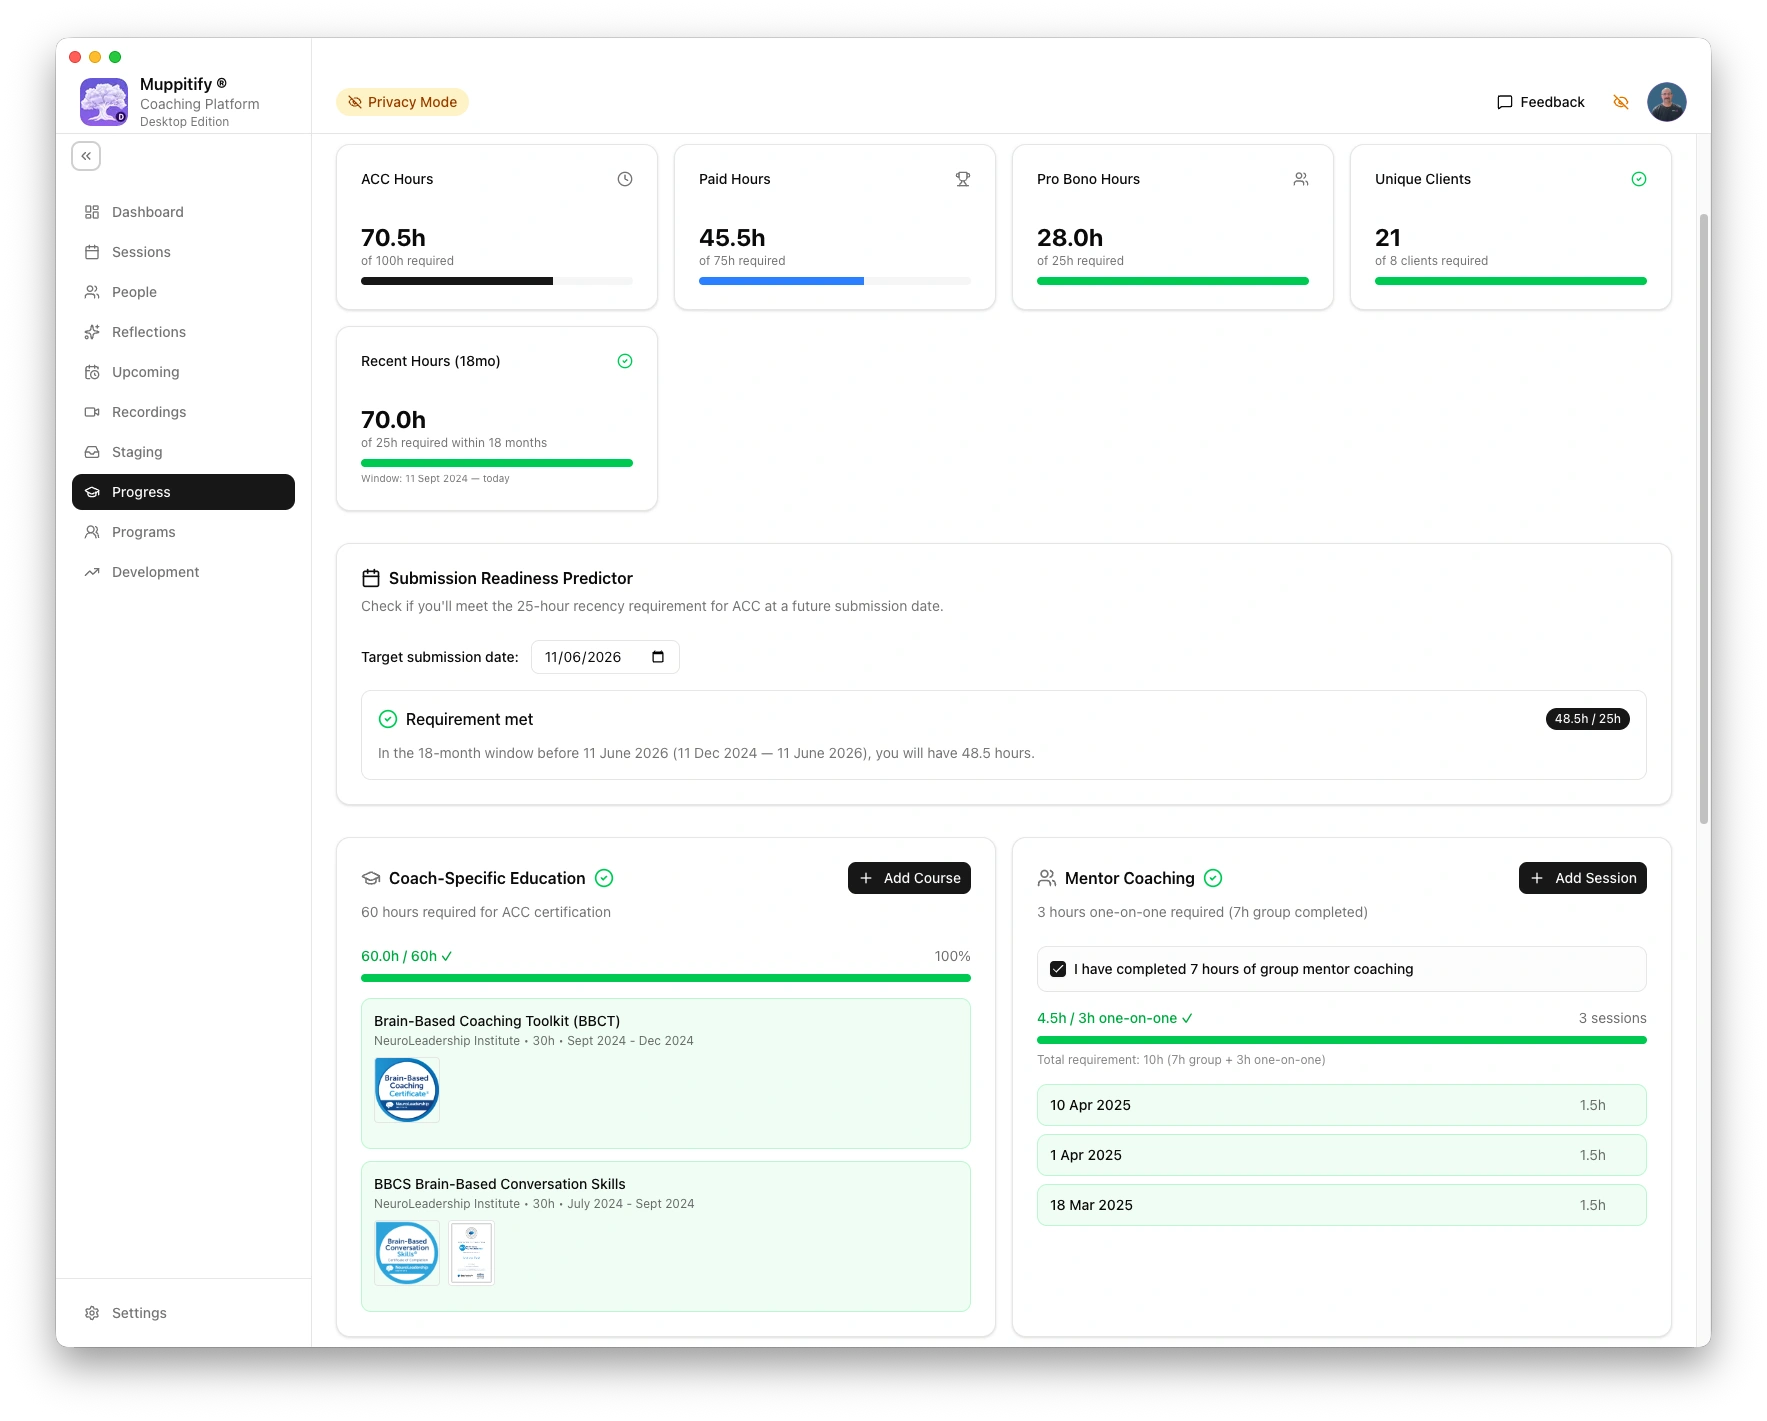Screen dimensions: 1767x1421
Task: Click the green check icon on Unique Clients
Action: coord(1639,179)
